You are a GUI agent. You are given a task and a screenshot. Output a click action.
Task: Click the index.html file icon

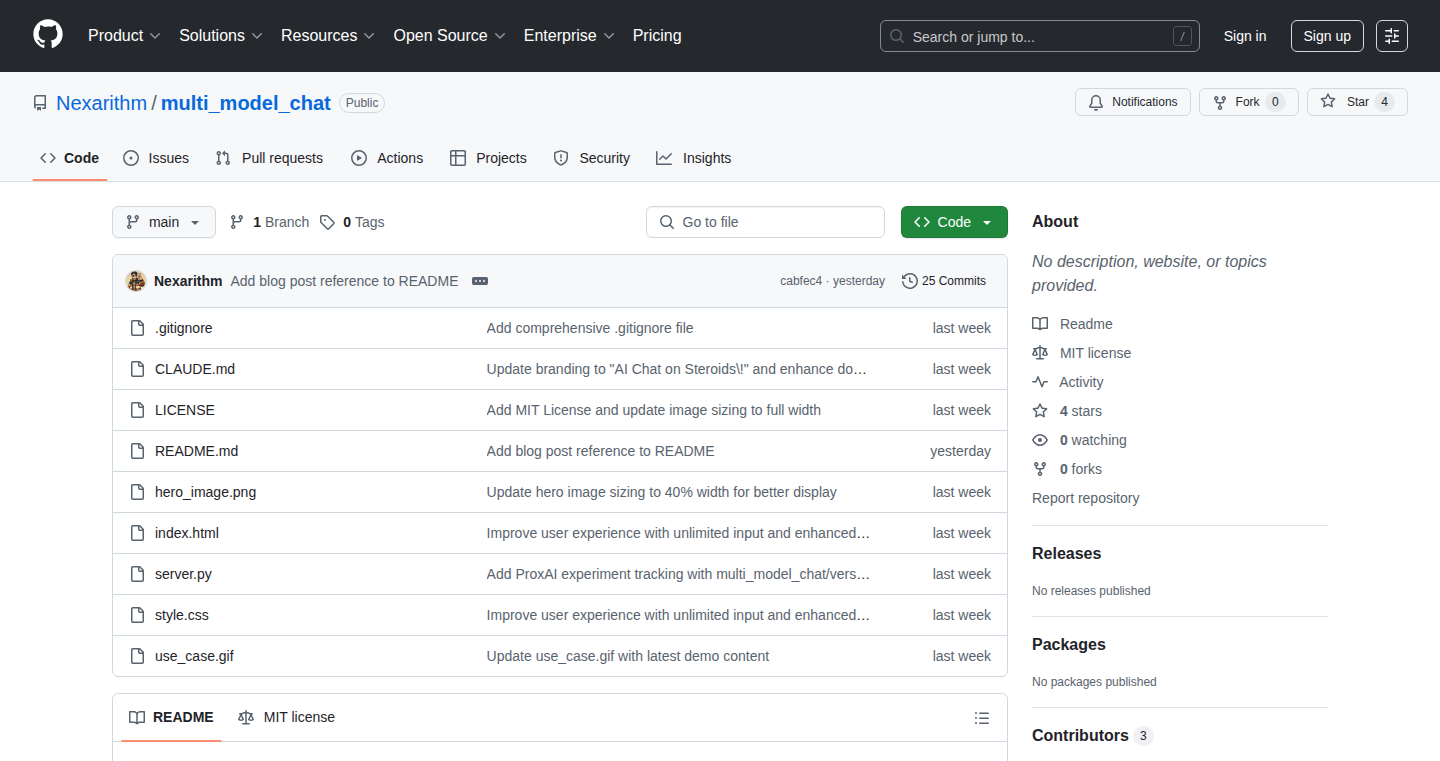pyautogui.click(x=138, y=533)
